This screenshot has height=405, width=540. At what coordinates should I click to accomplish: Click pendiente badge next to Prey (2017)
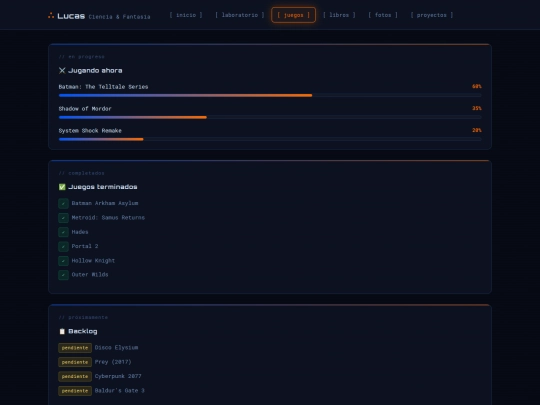75,362
